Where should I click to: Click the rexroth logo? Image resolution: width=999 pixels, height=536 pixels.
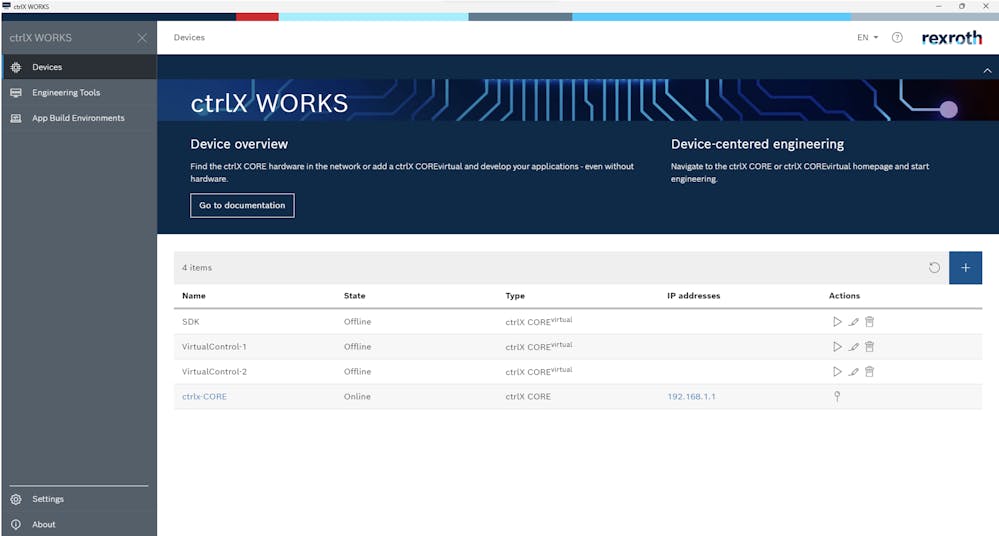click(952, 38)
